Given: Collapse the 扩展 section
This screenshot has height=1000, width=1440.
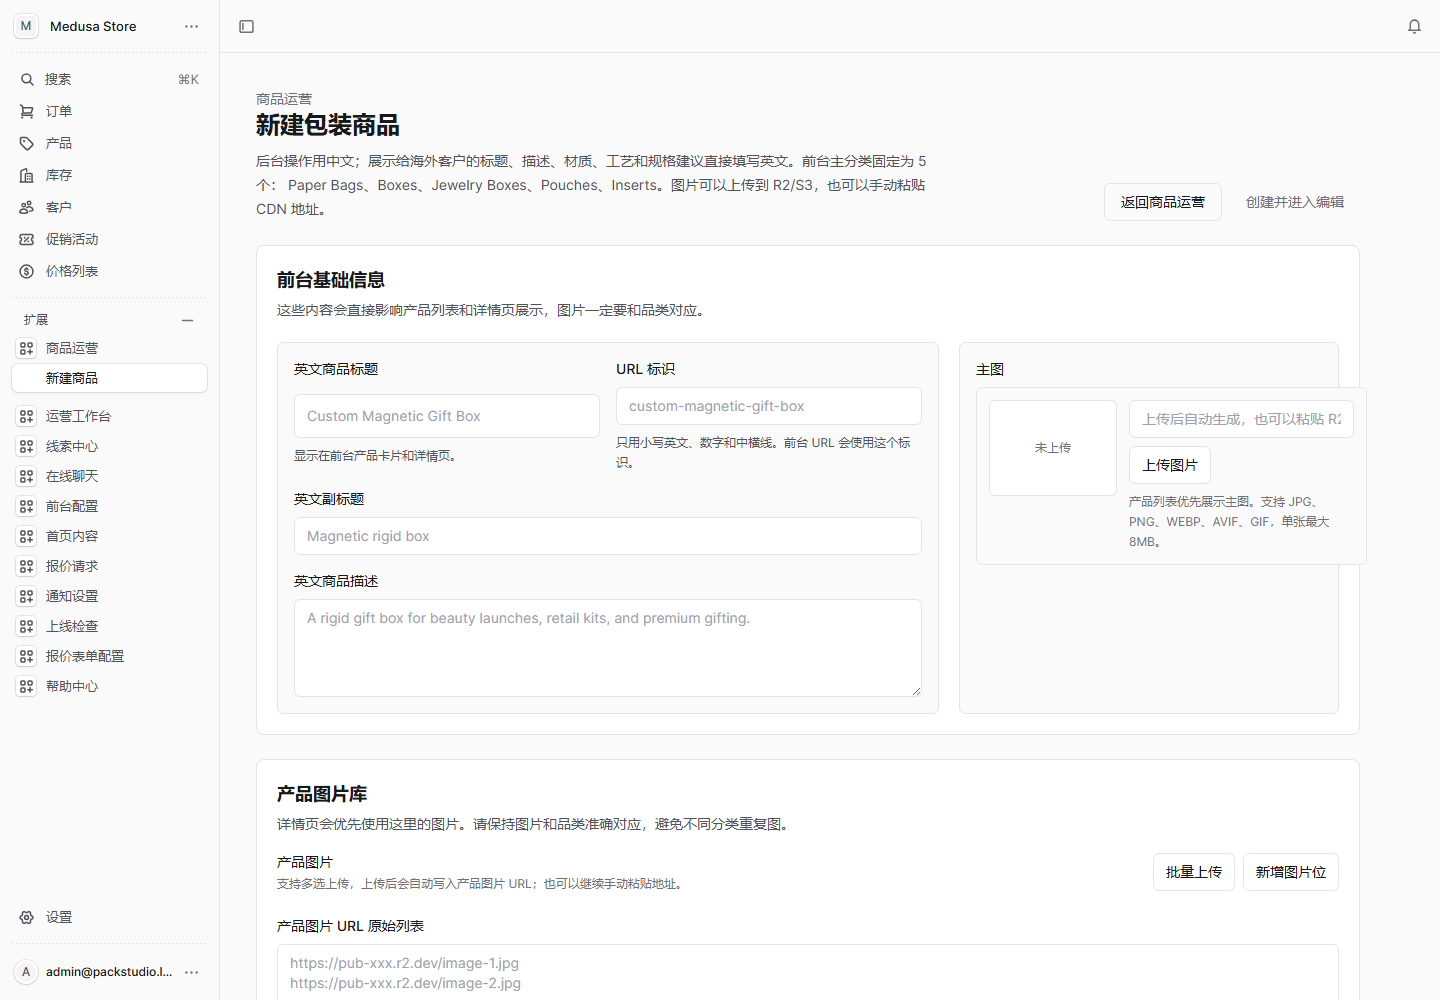Looking at the screenshot, I should (x=187, y=320).
